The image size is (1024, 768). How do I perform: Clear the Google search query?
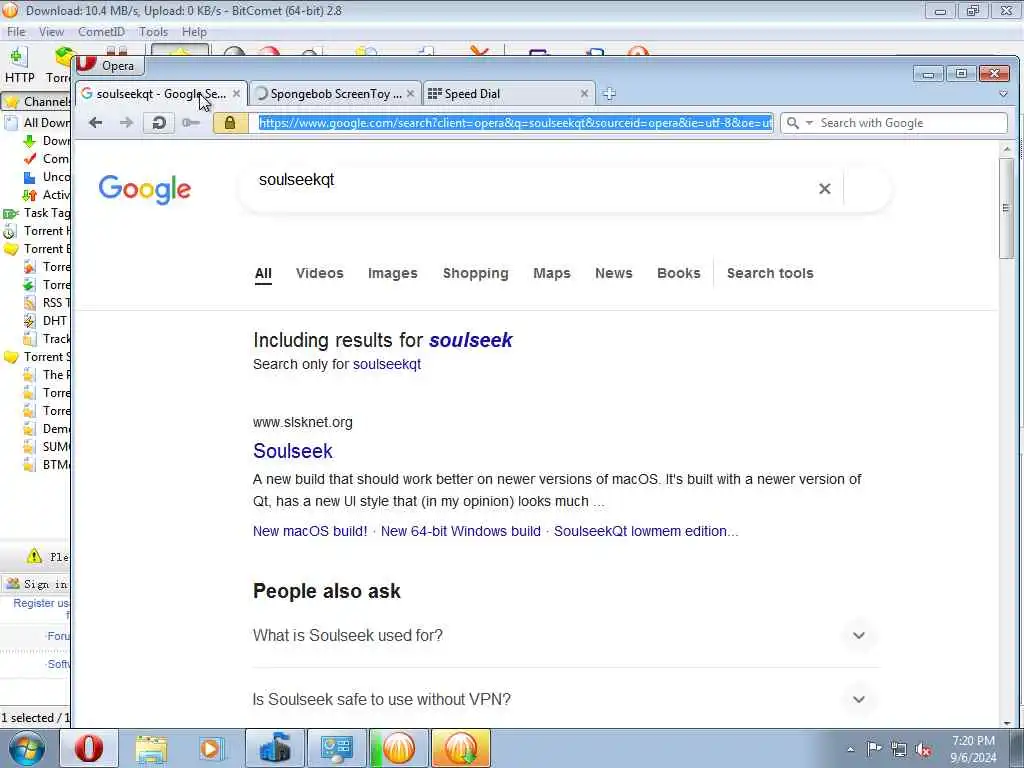click(825, 189)
